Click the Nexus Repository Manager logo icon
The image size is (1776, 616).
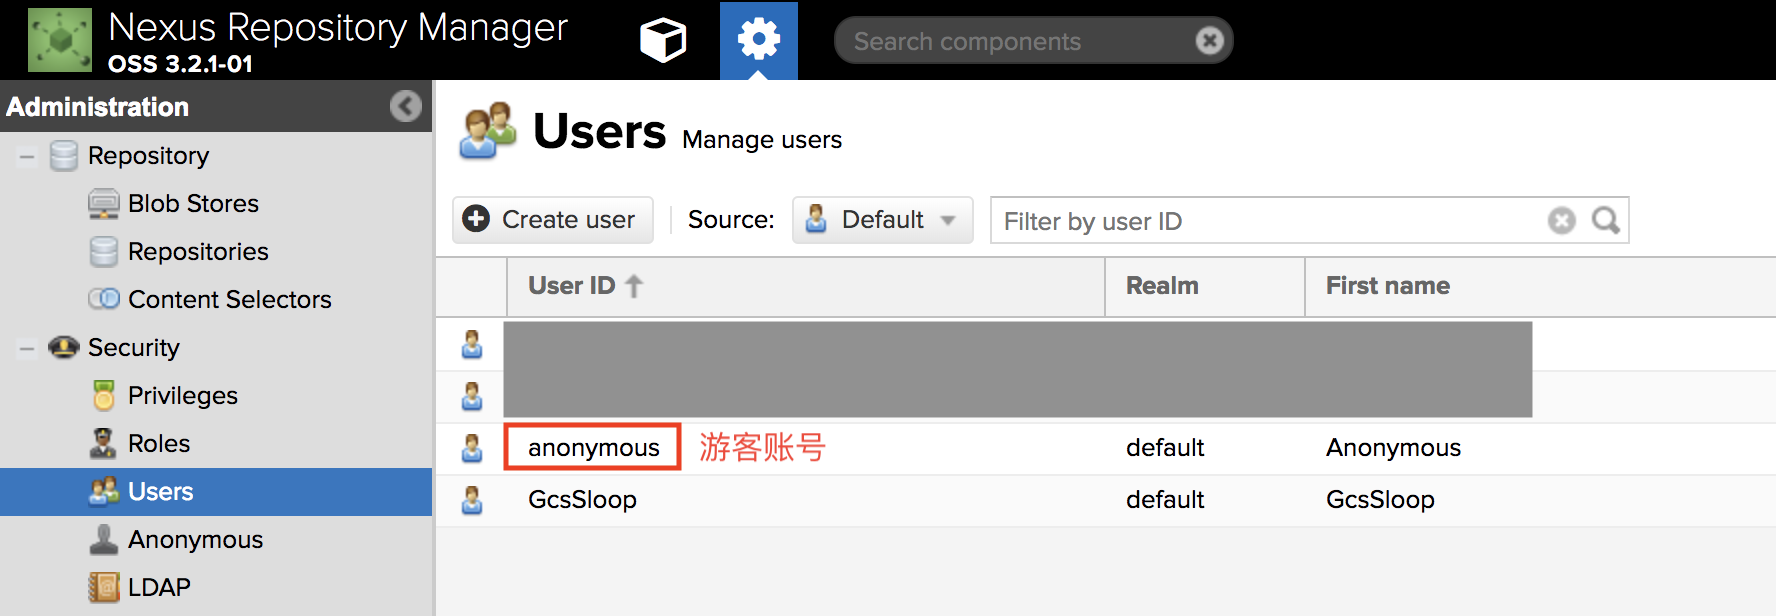click(60, 40)
